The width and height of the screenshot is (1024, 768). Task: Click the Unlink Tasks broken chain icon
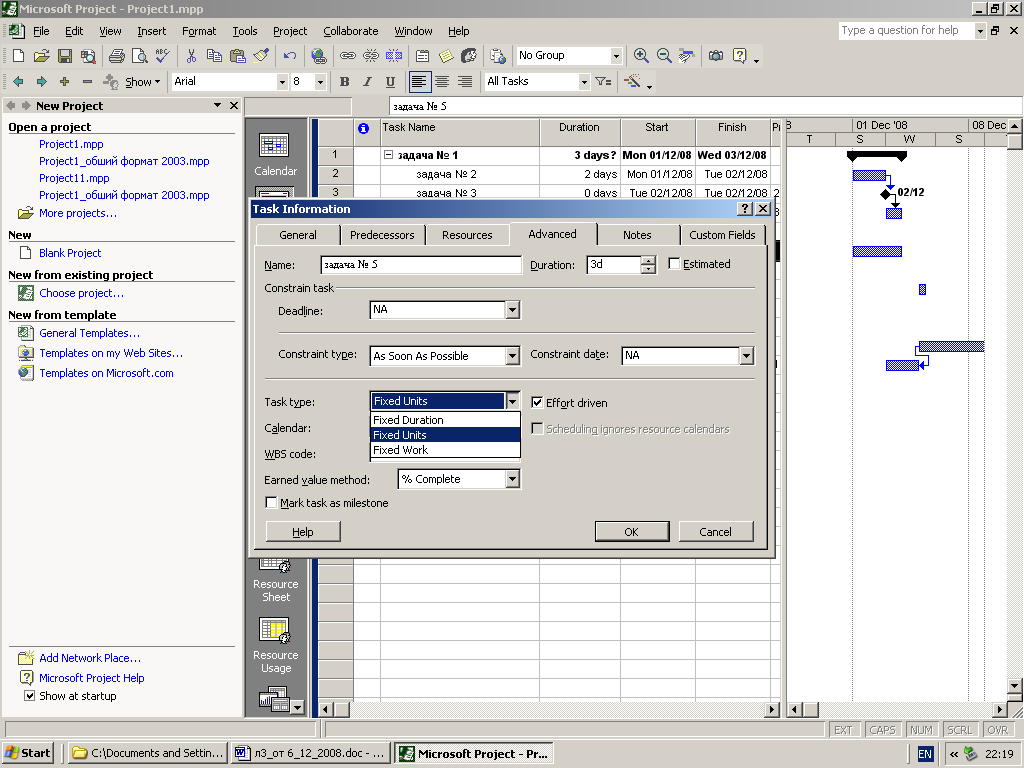pos(371,56)
